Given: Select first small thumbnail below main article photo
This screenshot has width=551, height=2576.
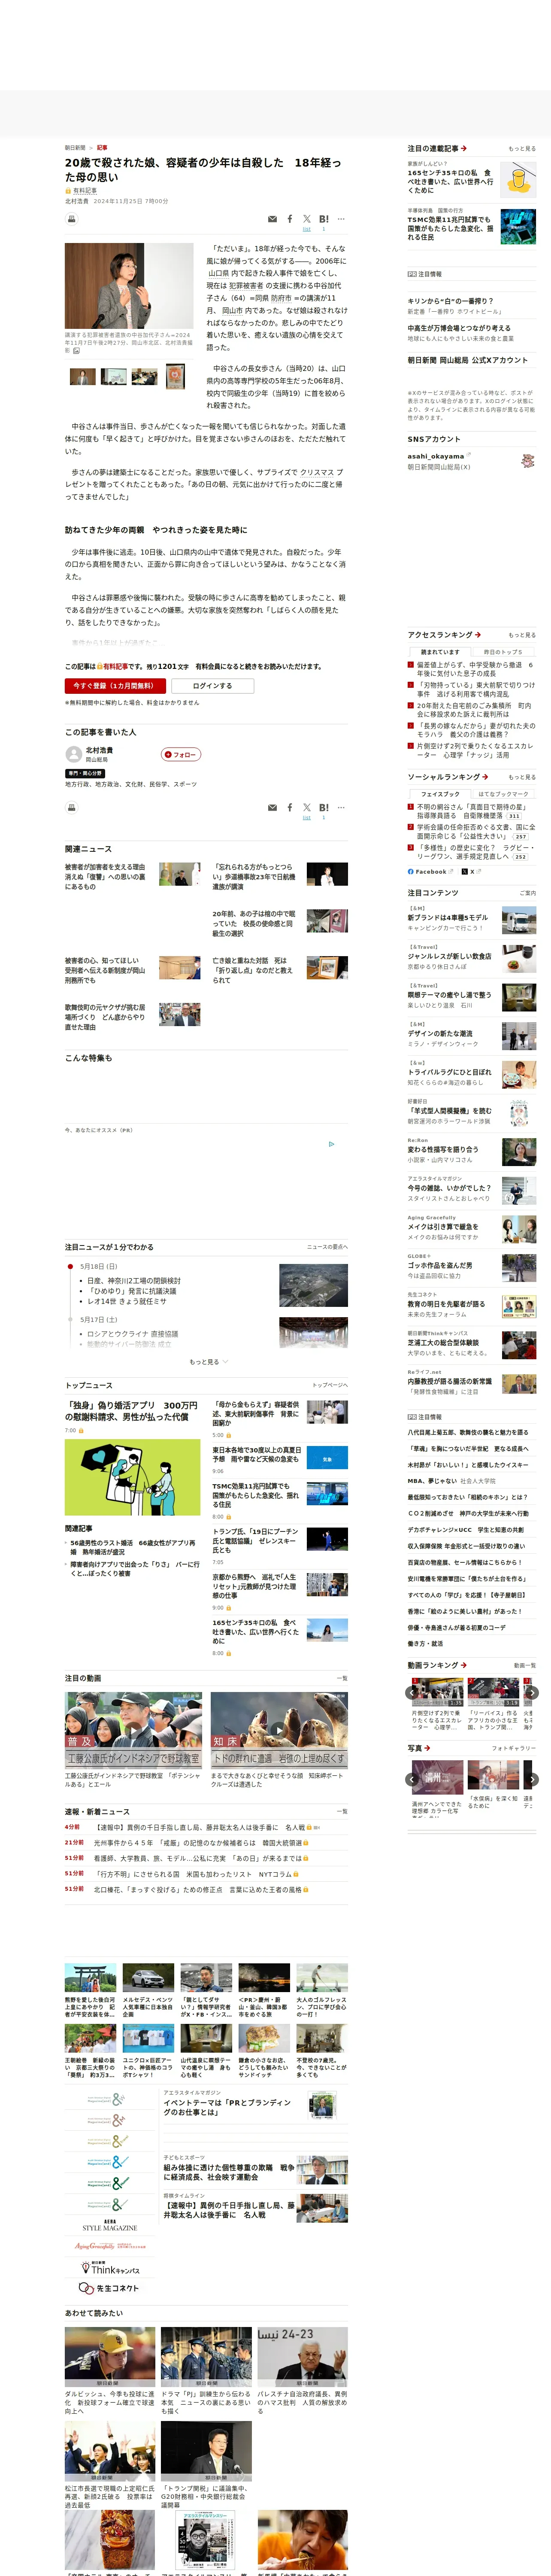Looking at the screenshot, I should 83,376.
